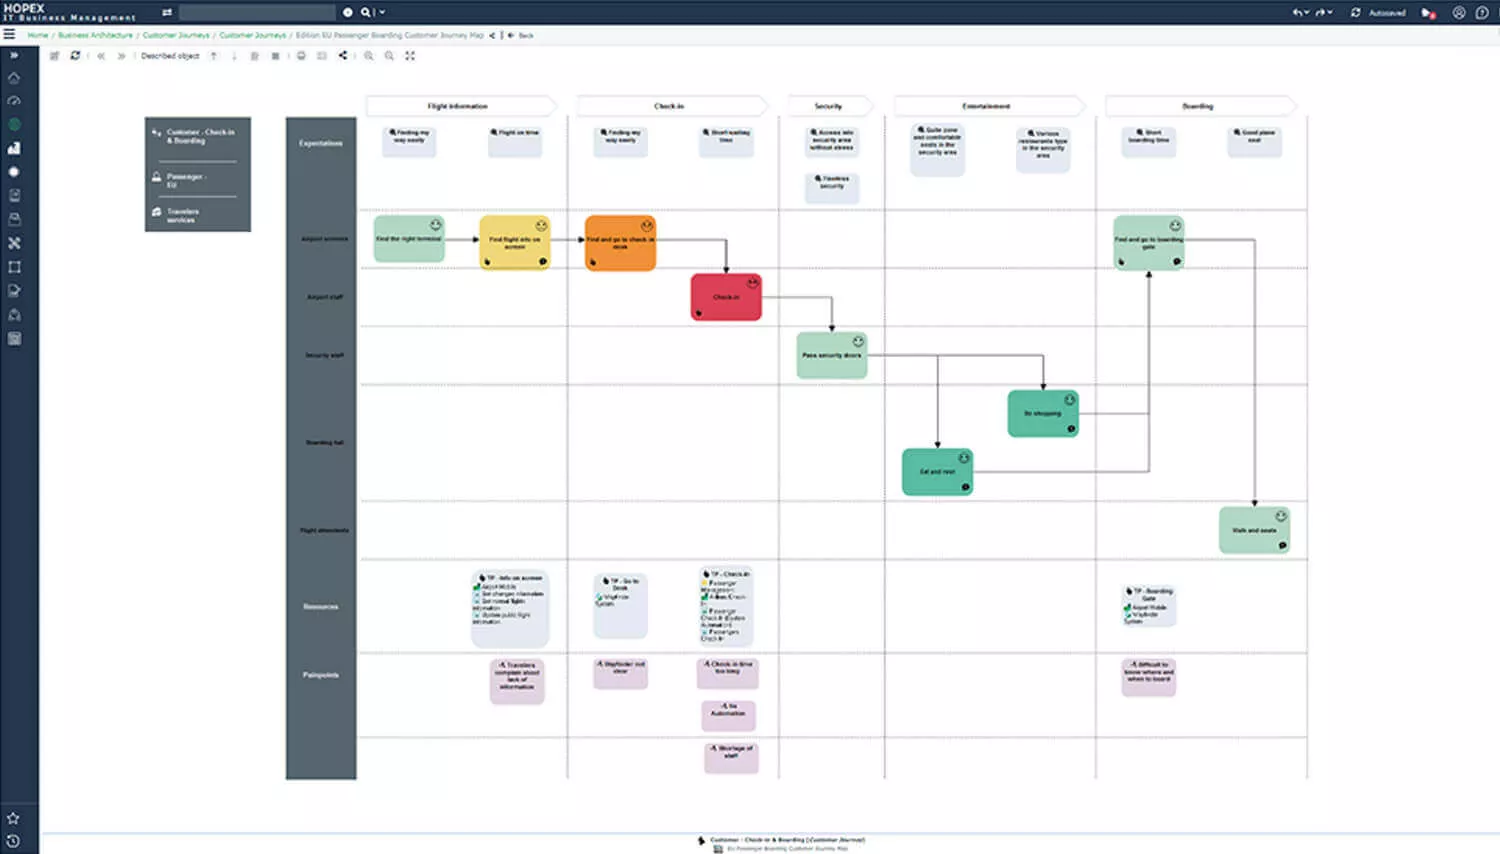Select Boarding phase header

point(1200,106)
